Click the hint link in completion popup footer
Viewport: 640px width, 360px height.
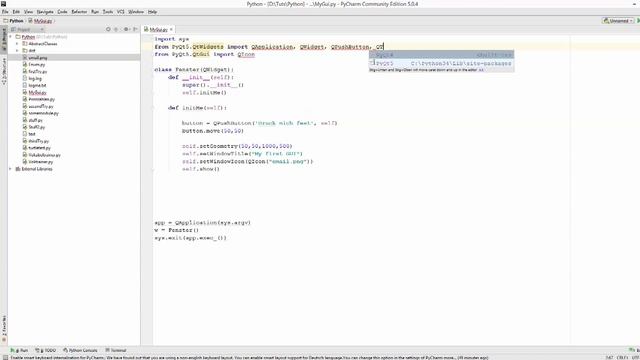click(481, 70)
